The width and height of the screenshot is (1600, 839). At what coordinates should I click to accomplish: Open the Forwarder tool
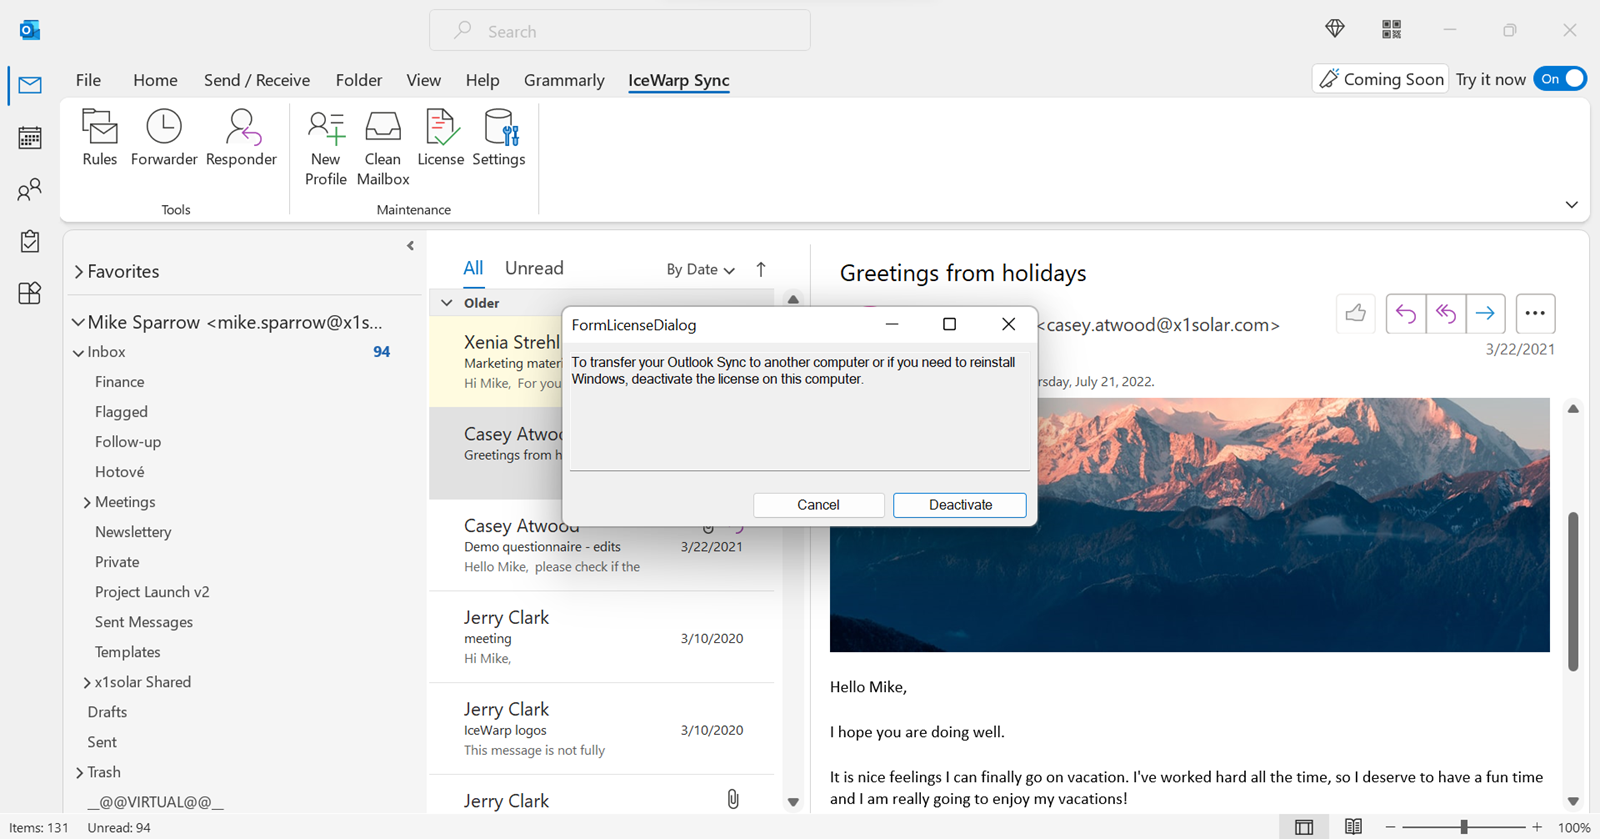coord(164,138)
